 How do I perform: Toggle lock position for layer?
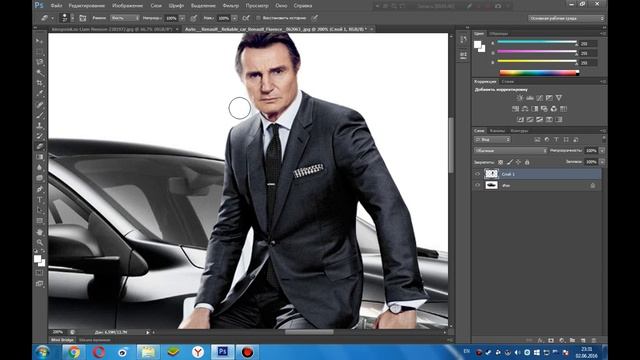518,162
